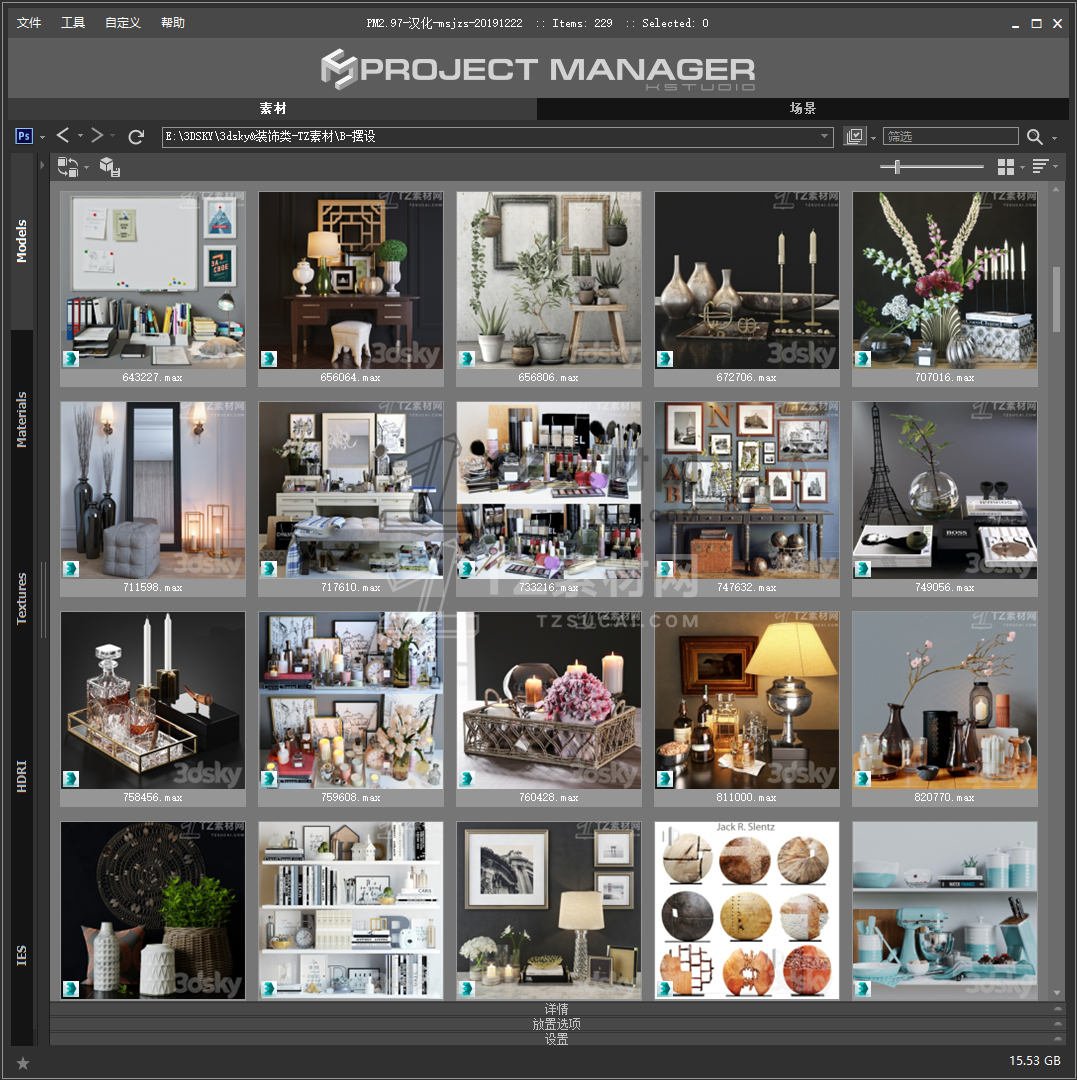Screen dimensions: 1077x1080
Task: Select the 717610.max thumbnail
Action: [351, 499]
